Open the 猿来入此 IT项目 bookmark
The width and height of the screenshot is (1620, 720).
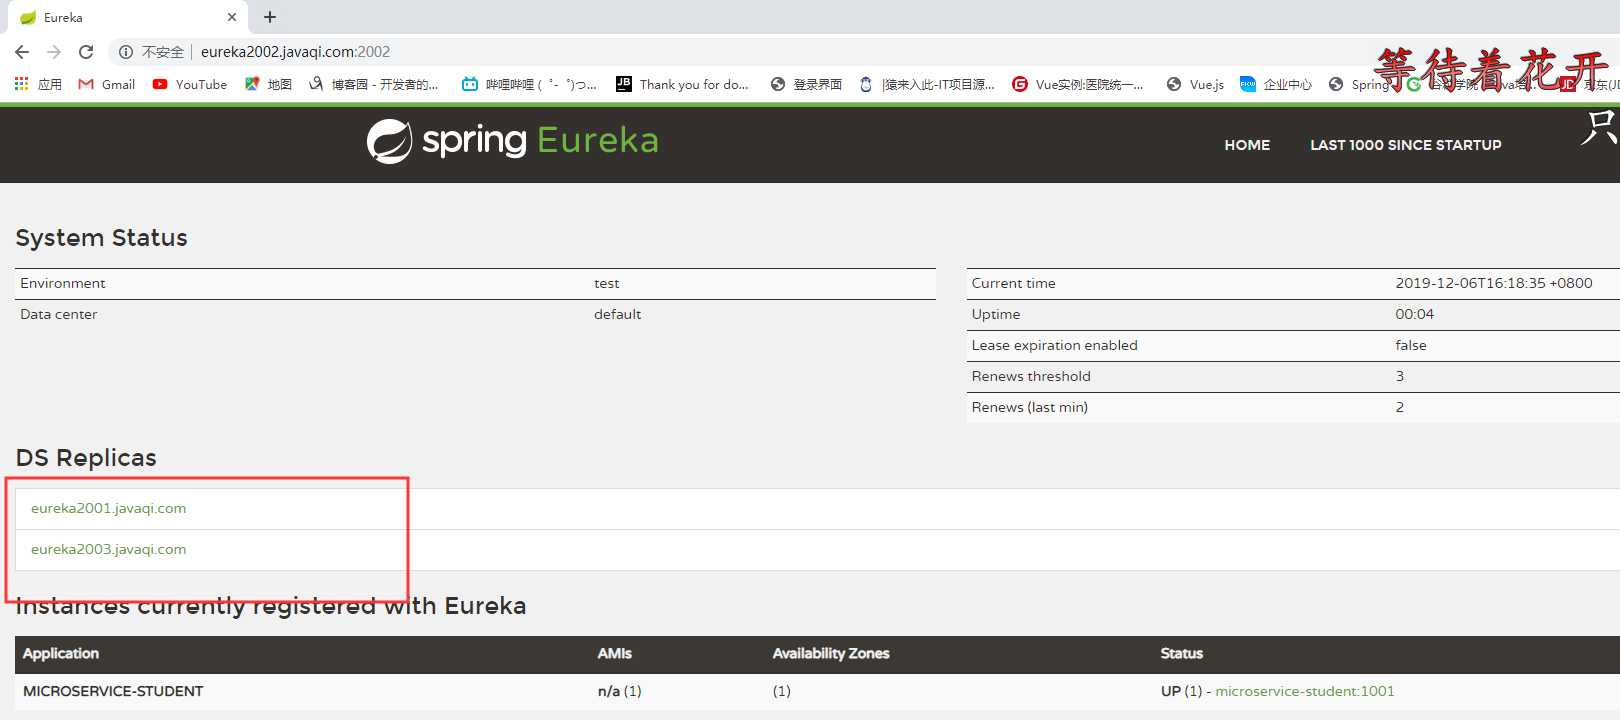[x=927, y=85]
